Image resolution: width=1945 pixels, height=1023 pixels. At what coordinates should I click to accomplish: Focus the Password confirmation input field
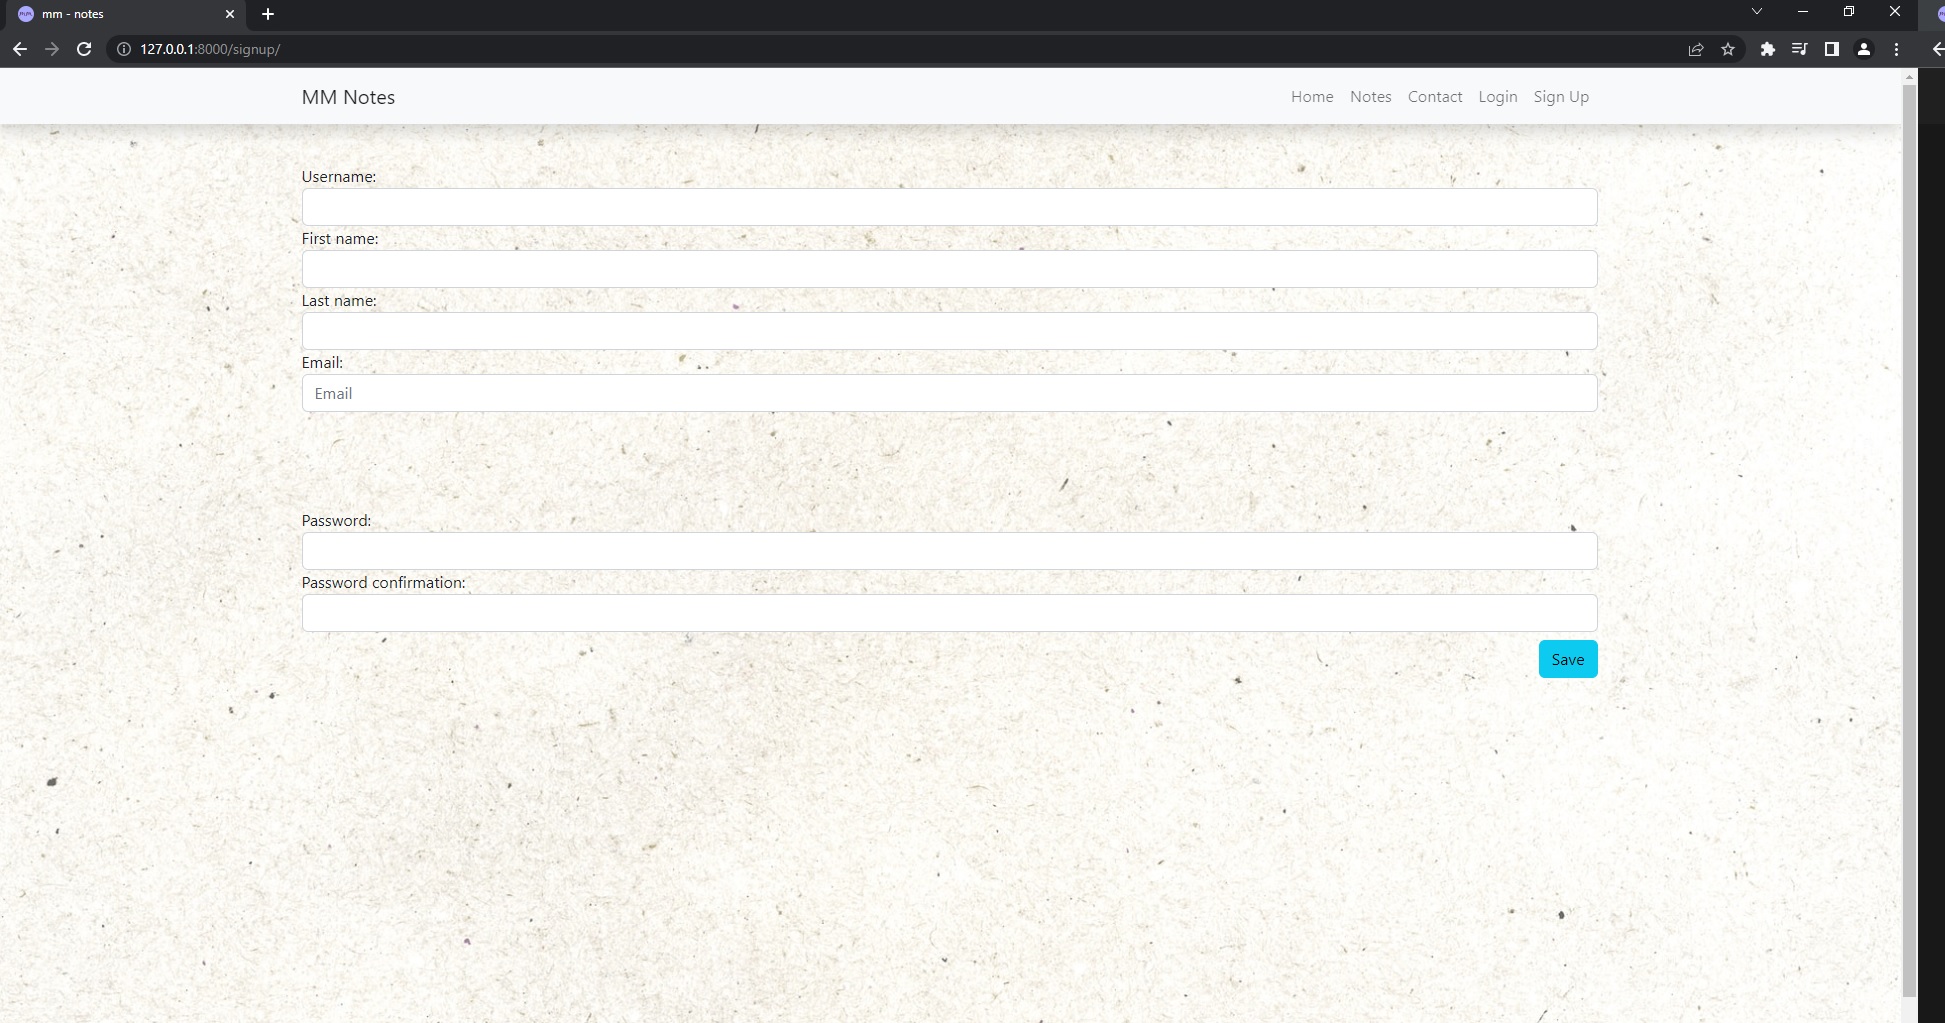point(949,613)
